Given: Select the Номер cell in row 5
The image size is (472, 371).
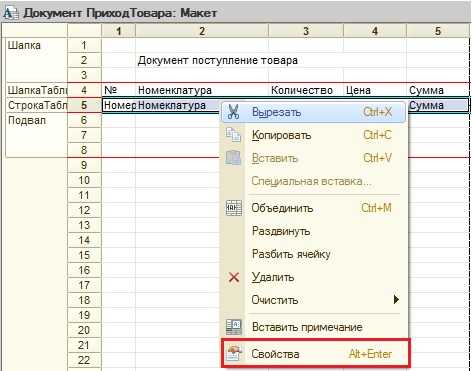Looking at the screenshot, I should (119, 105).
